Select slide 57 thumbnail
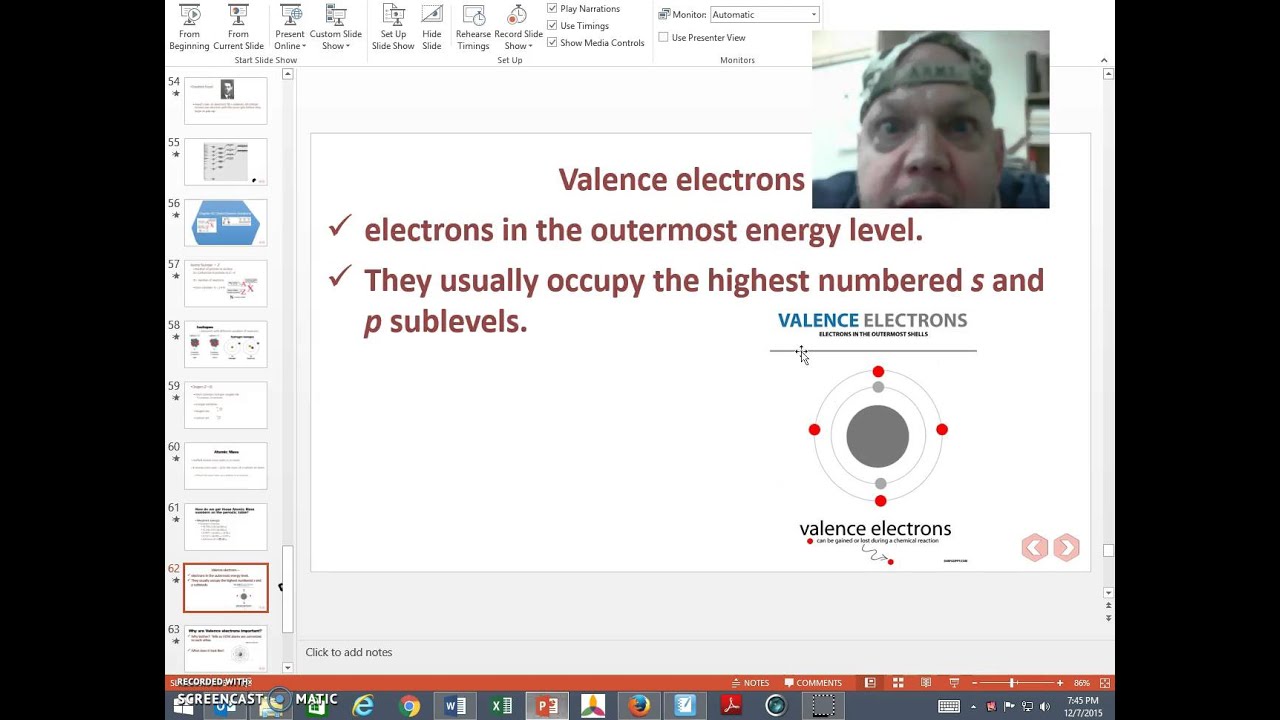Screen dimensions: 1280x720 [226, 283]
